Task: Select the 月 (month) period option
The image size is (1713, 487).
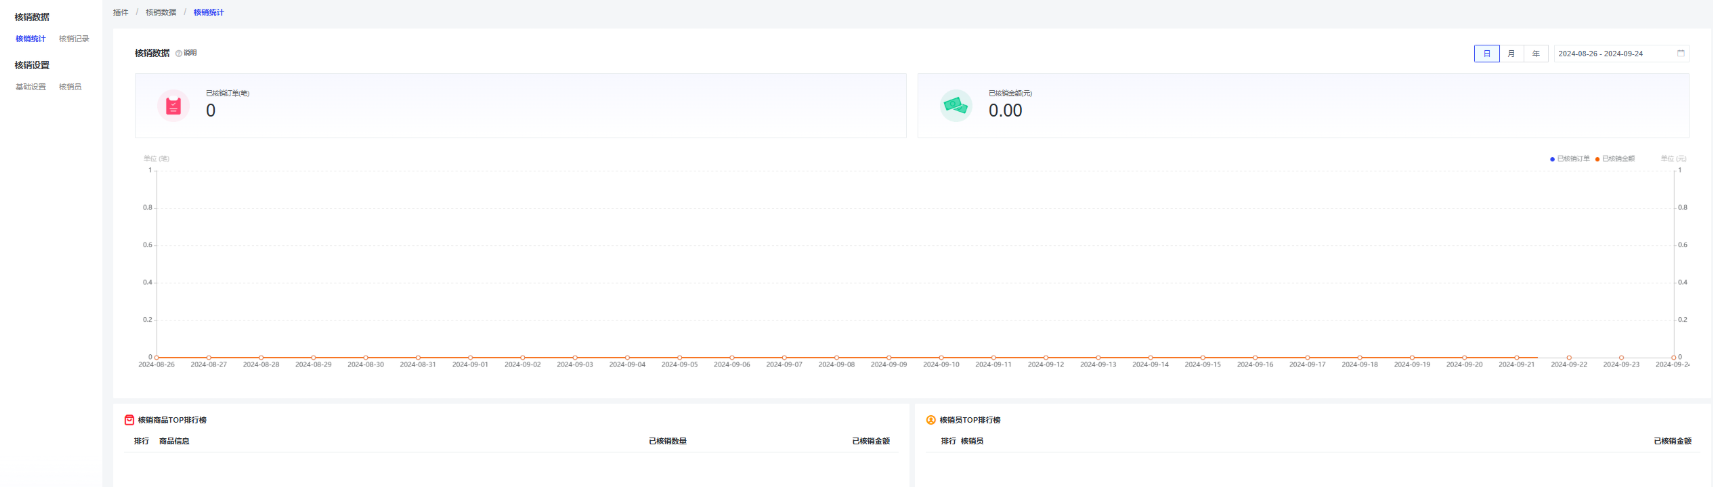Action: click(x=1511, y=54)
